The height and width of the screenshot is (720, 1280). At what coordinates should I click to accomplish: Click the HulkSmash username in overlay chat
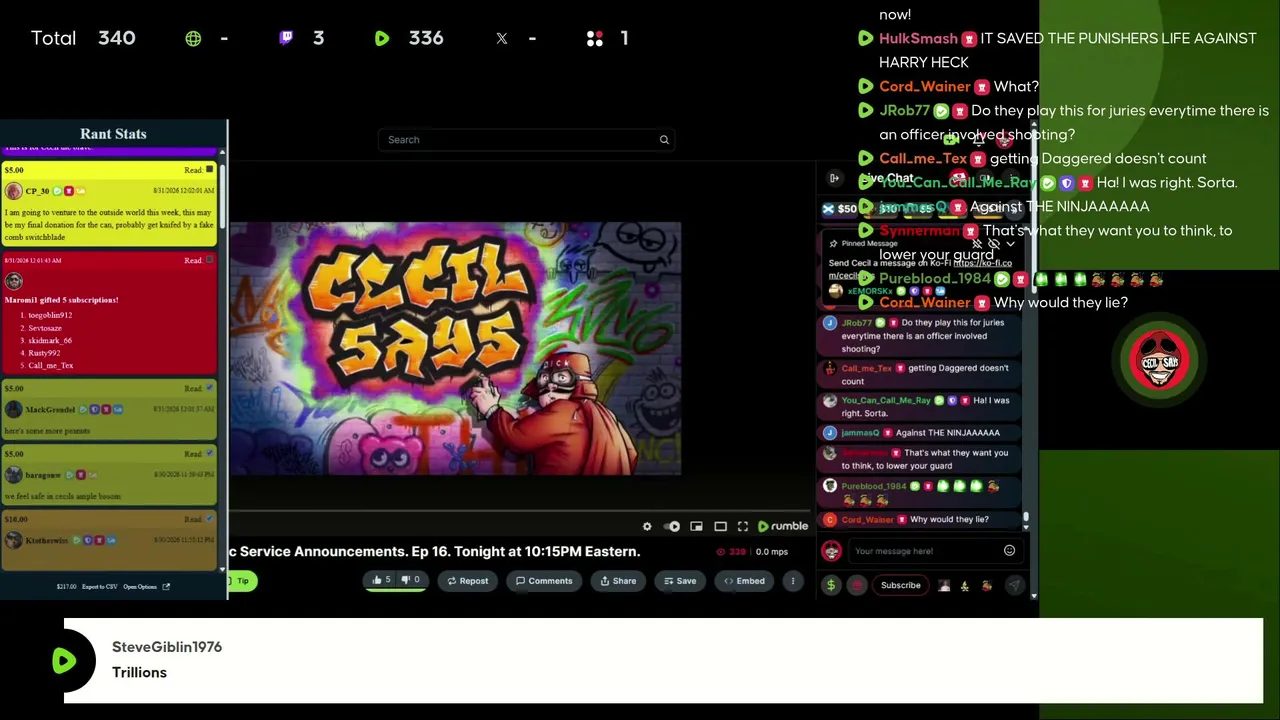click(x=918, y=38)
